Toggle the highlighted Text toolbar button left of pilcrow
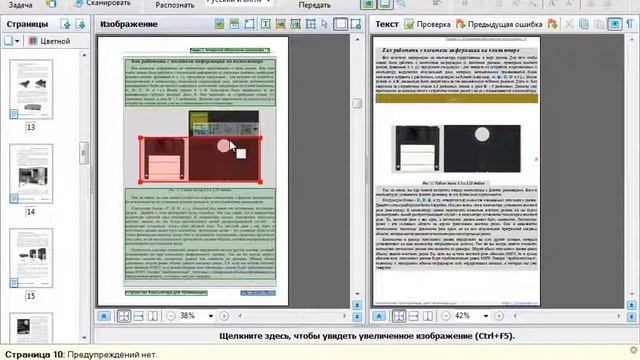The height and width of the screenshot is (360, 640). click(x=615, y=24)
